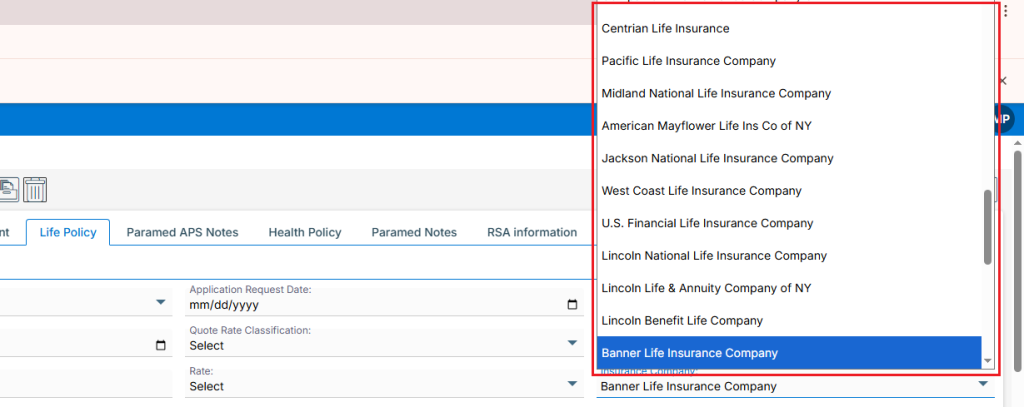The width and height of the screenshot is (1024, 407).
Task: Go to the Paramed Notes tab
Action: [414, 232]
